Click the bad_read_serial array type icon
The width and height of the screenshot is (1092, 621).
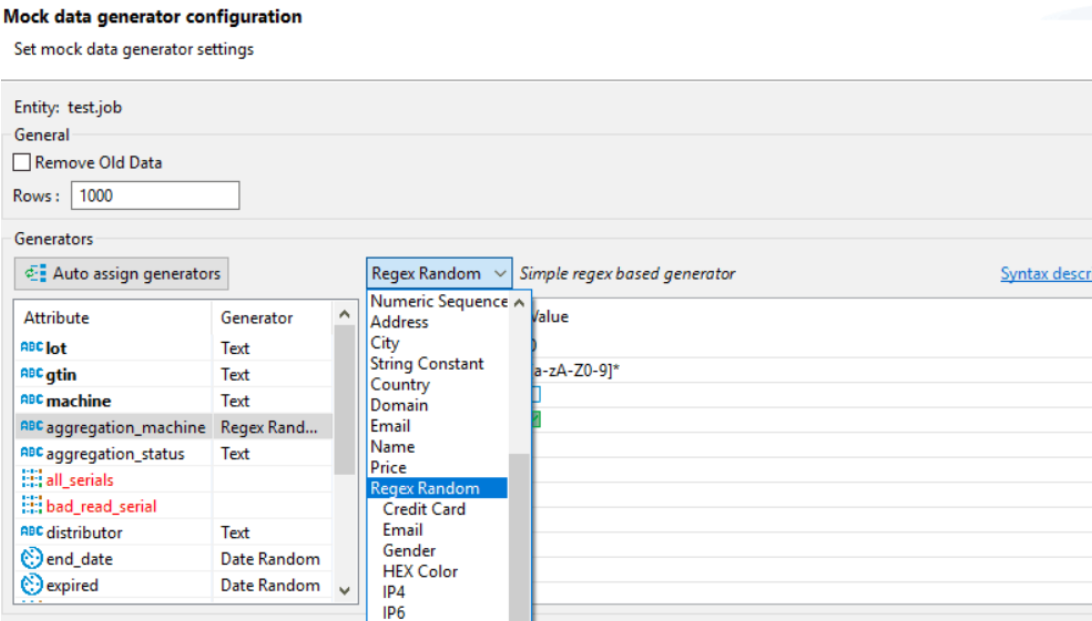31,506
